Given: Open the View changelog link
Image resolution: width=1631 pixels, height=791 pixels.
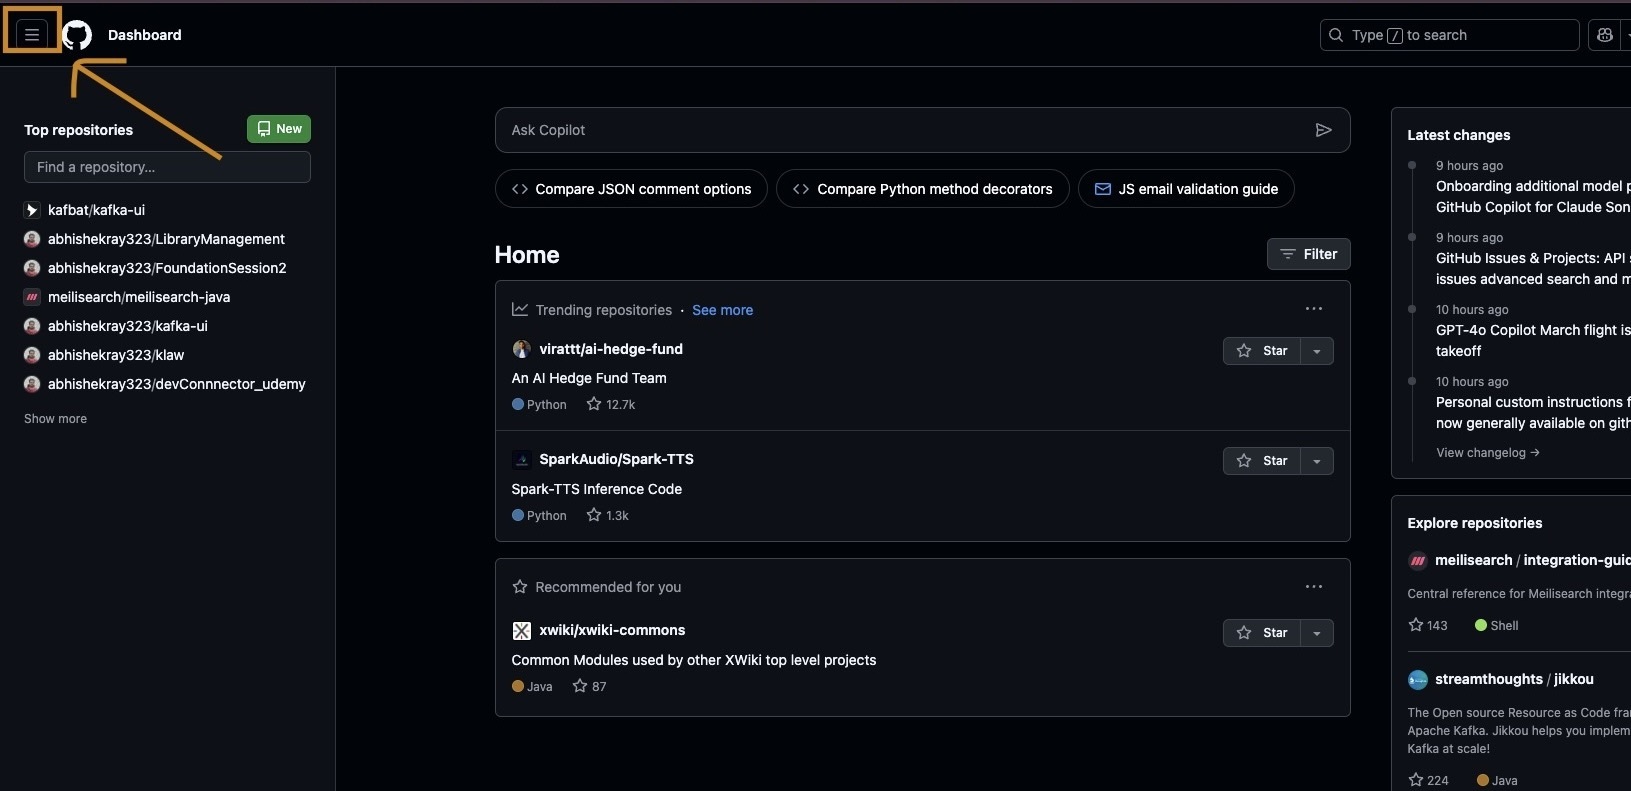Looking at the screenshot, I should tap(1487, 453).
